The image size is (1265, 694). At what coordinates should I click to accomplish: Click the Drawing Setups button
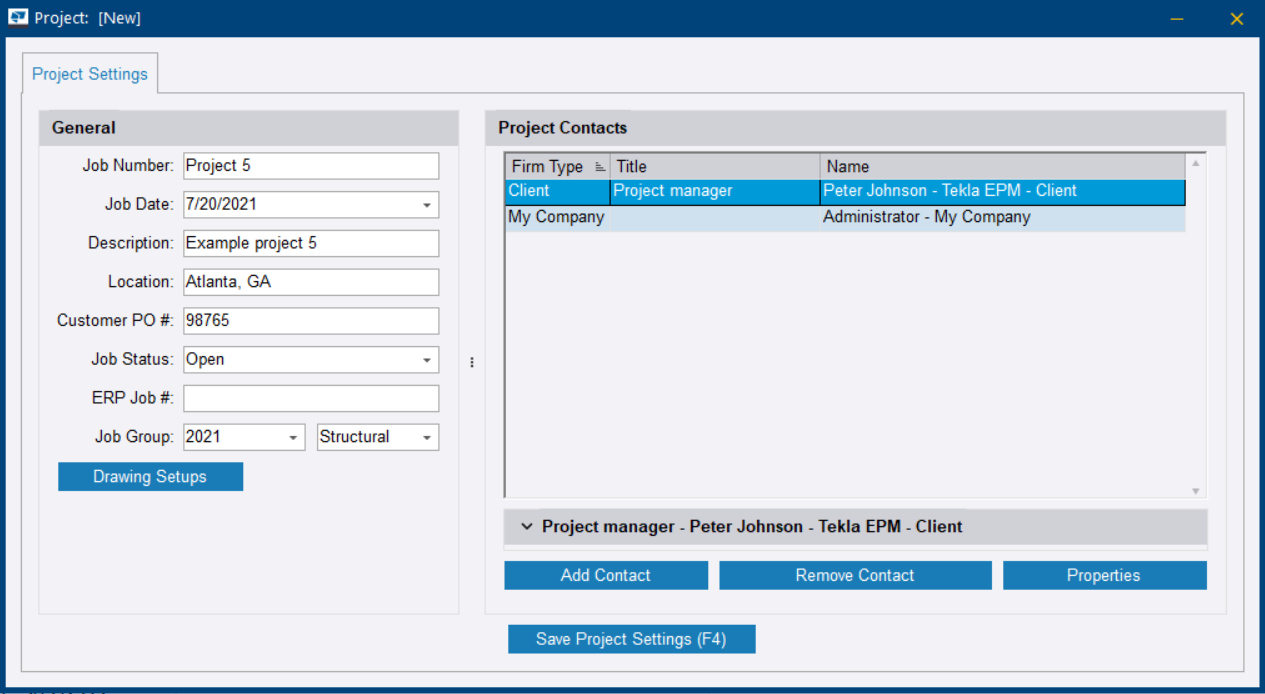[150, 477]
